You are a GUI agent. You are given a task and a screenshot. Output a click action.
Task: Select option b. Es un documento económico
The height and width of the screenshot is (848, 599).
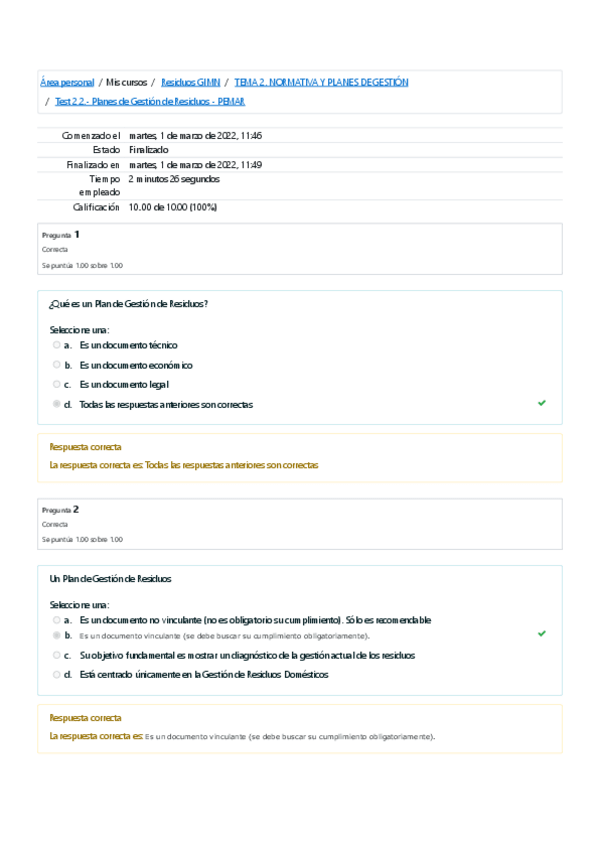click(x=57, y=365)
